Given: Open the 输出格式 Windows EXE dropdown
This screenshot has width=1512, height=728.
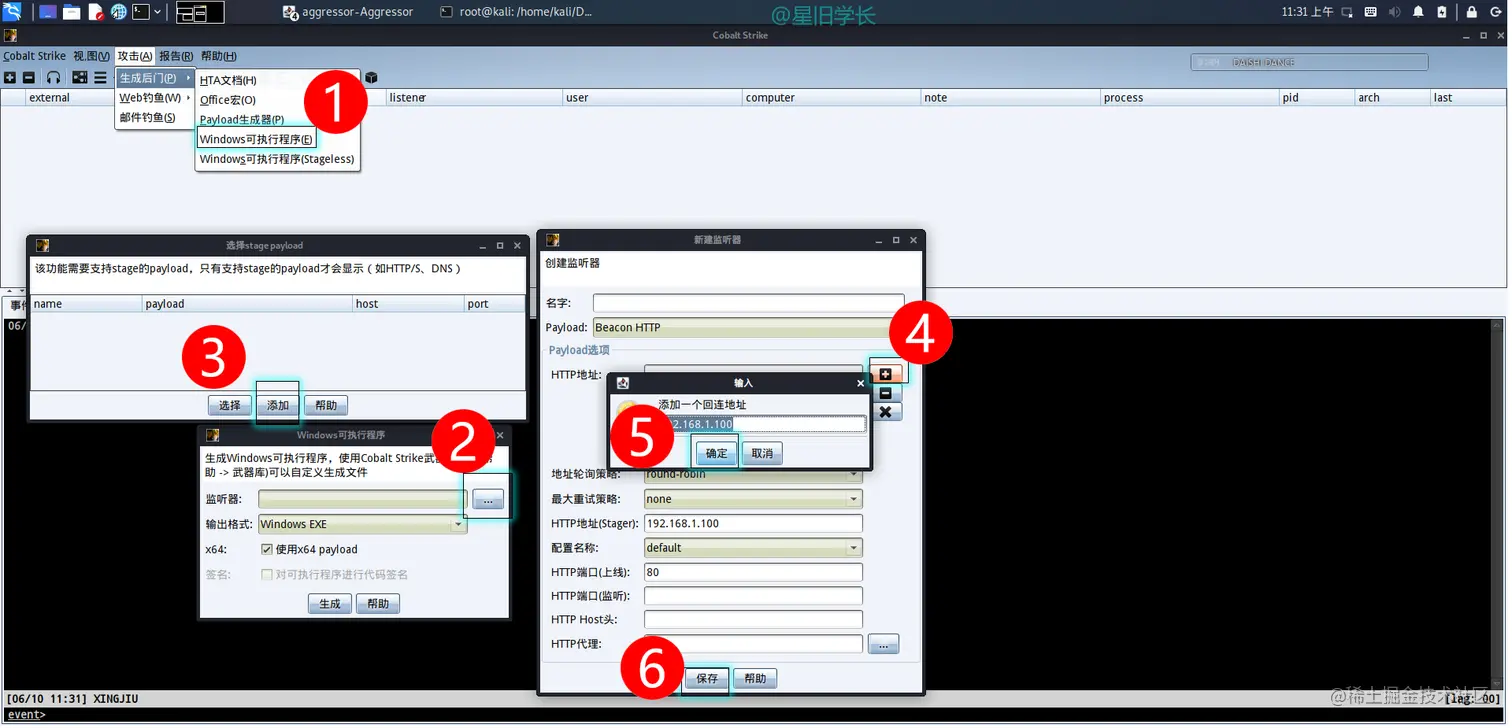Looking at the screenshot, I should point(362,524).
